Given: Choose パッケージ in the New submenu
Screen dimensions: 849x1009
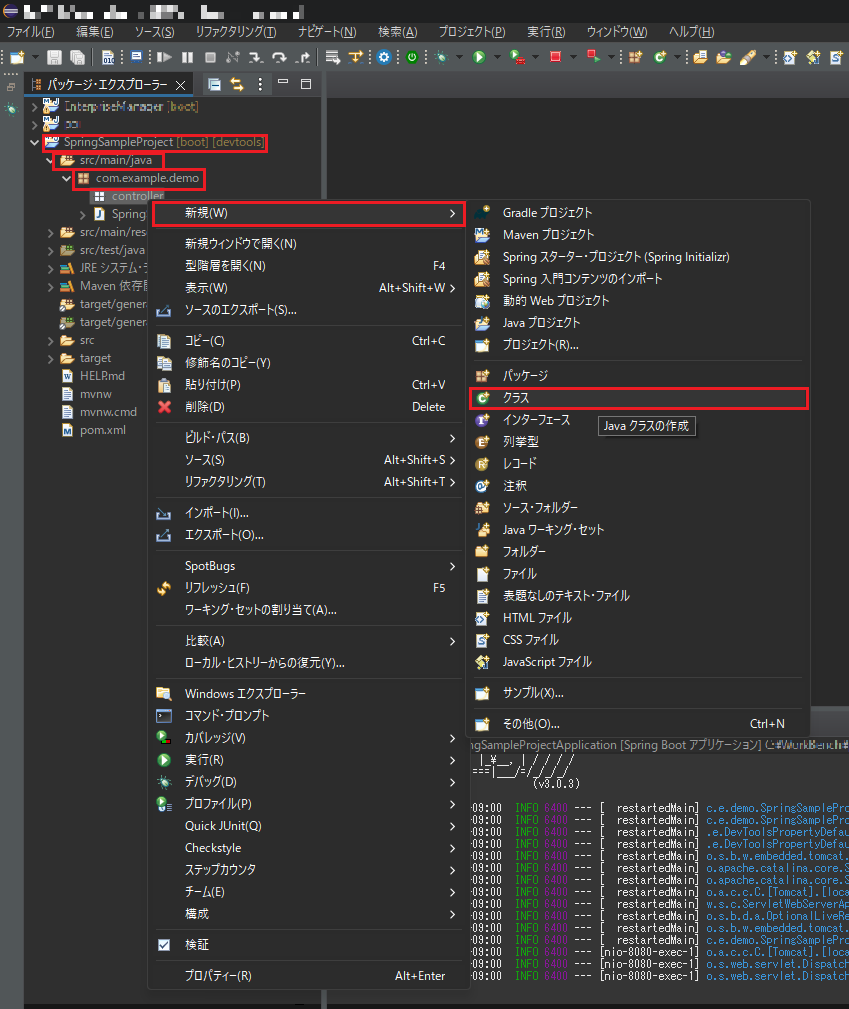Looking at the screenshot, I should pos(639,376).
